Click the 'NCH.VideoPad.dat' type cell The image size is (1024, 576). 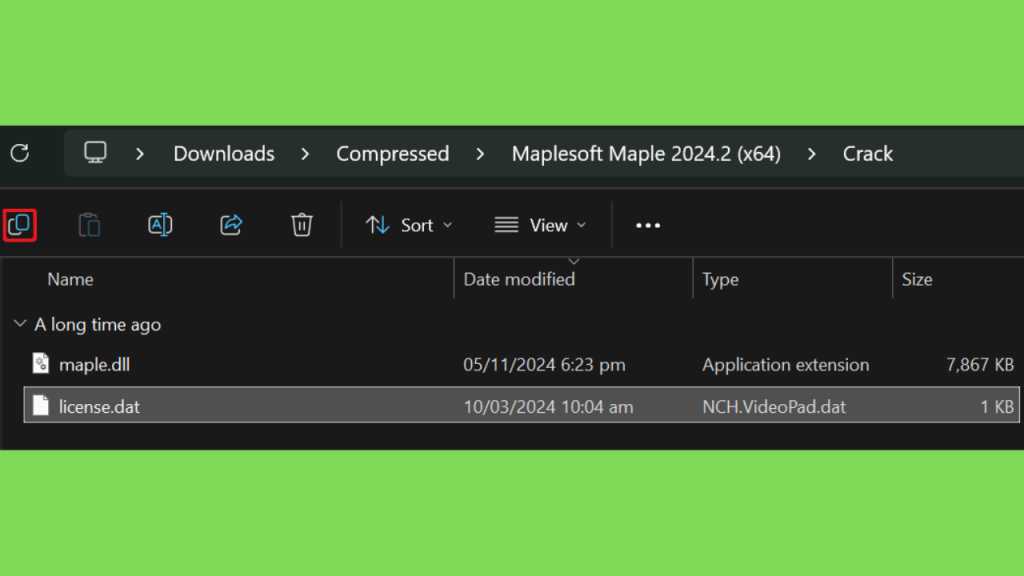(774, 406)
